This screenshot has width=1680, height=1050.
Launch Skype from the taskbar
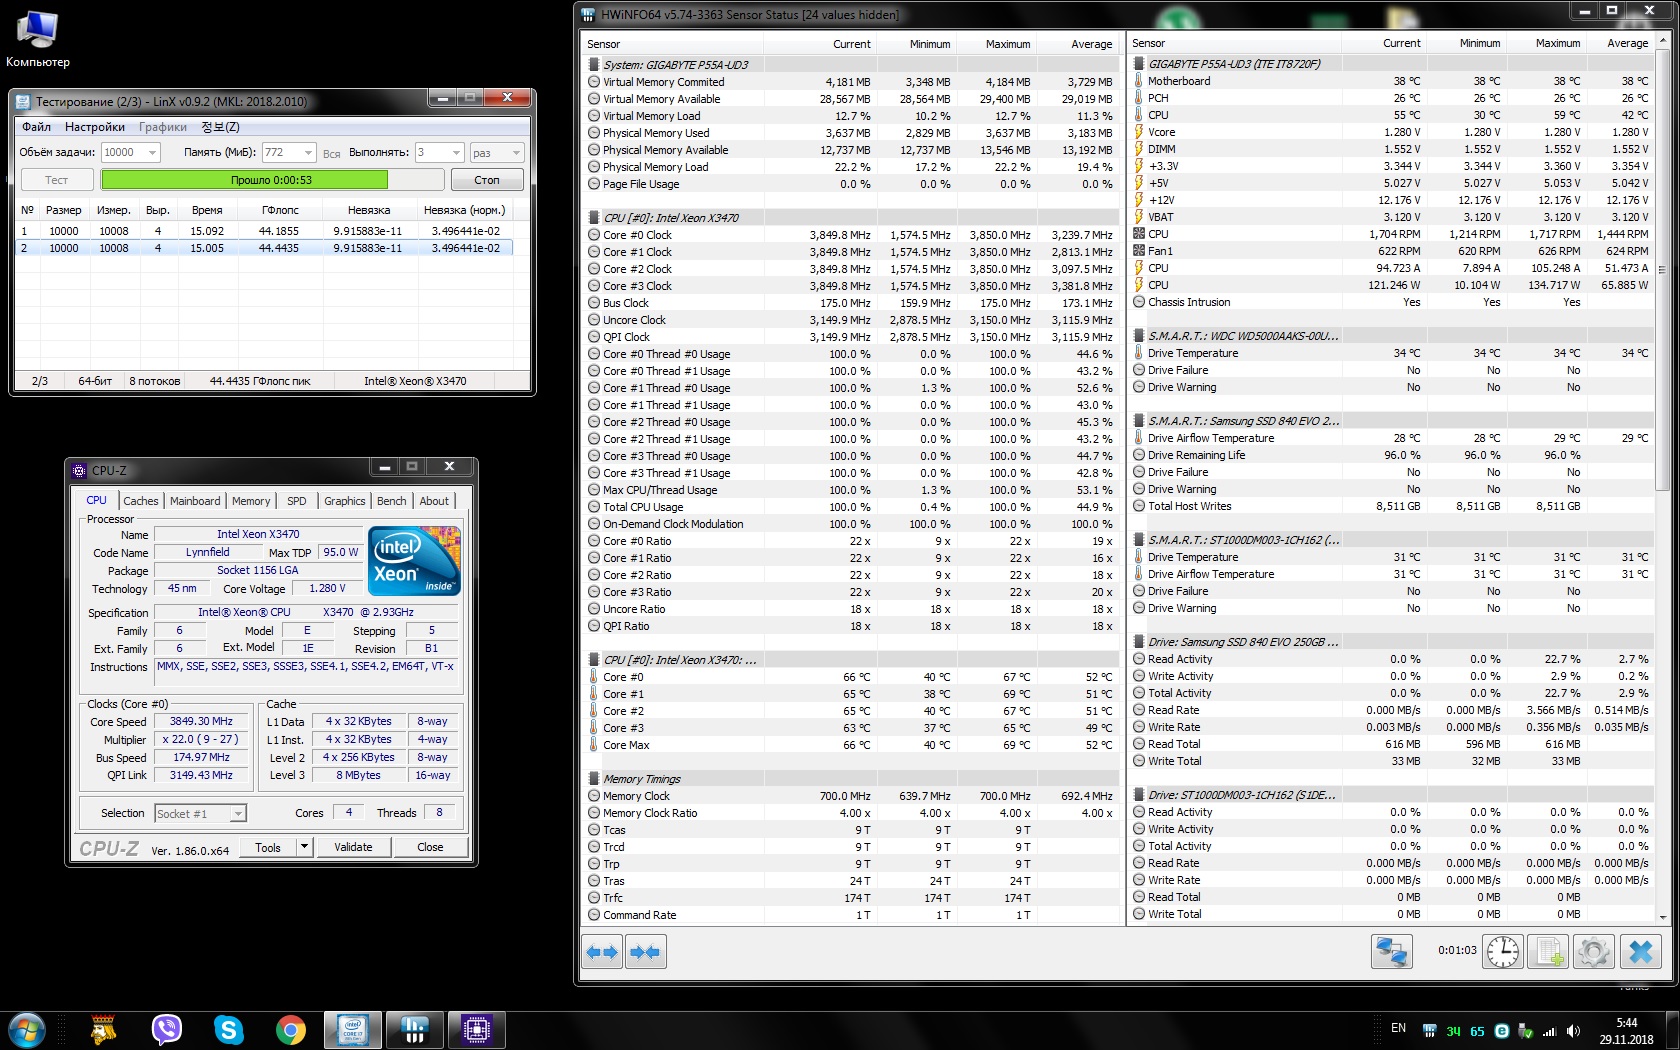[229, 1029]
